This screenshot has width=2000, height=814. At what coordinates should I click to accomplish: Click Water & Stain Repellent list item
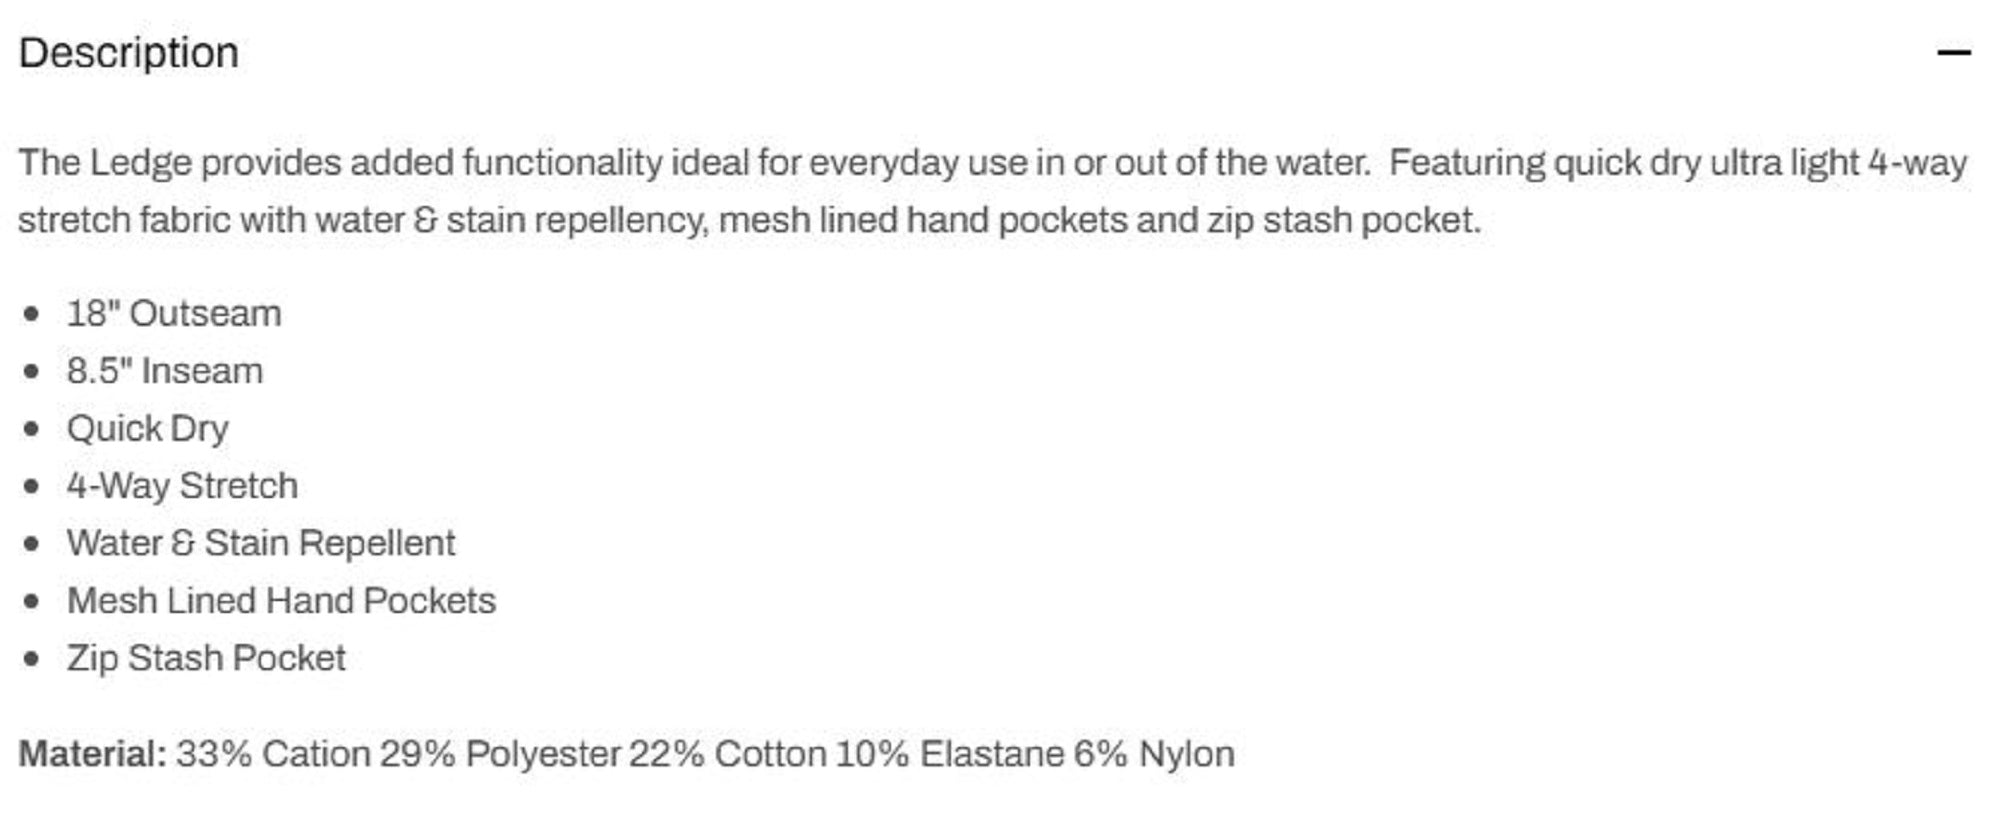(261, 543)
